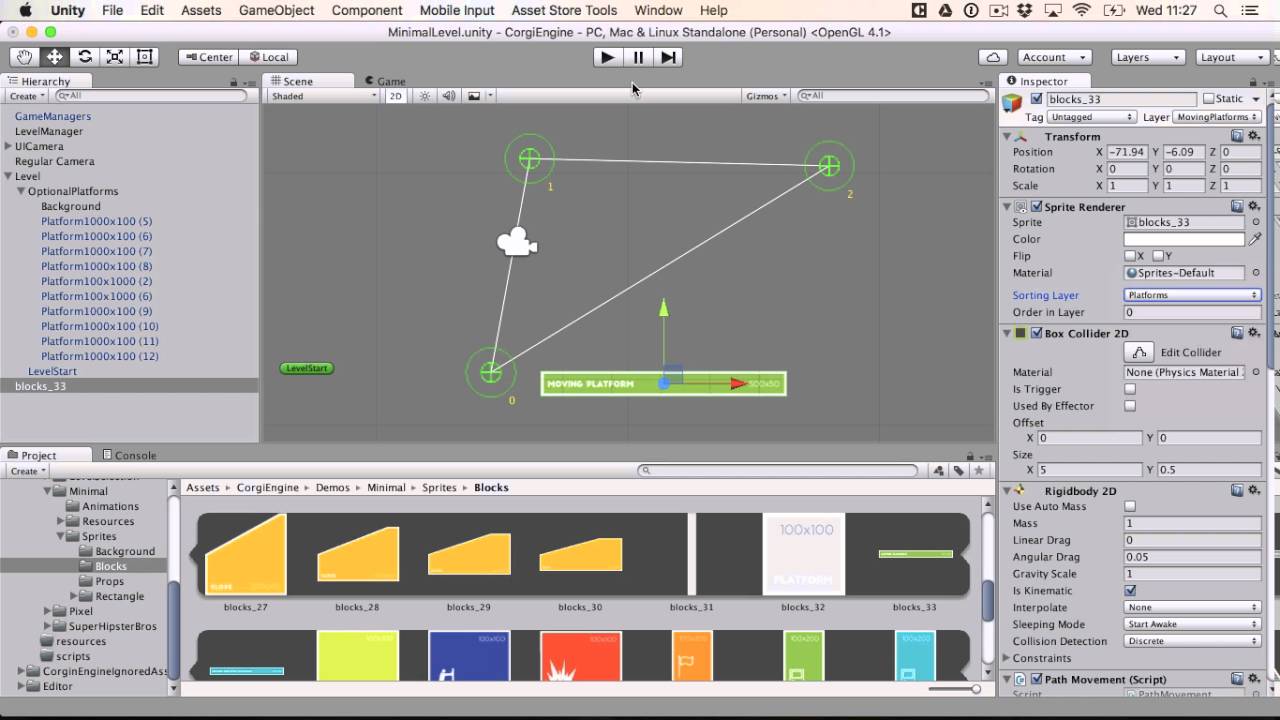Viewport: 1280px width, 720px height.
Task: Open the Layout dropdown
Action: pos(1233,57)
